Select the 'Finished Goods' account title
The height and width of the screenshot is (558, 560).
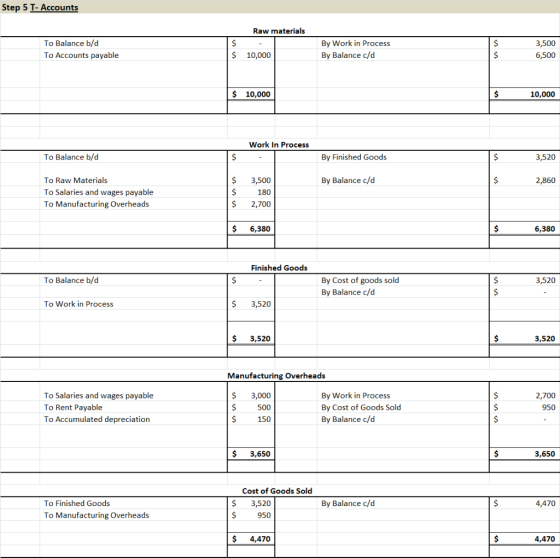279,268
